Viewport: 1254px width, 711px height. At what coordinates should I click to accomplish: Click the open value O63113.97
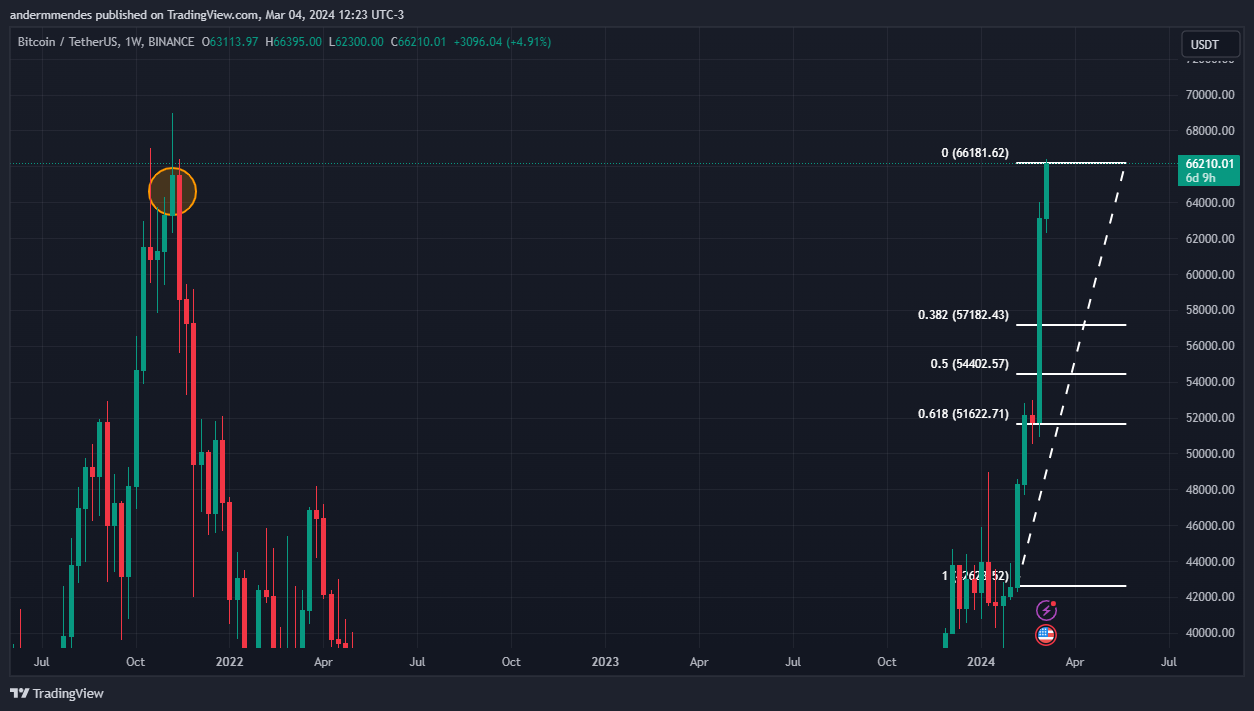click(230, 42)
